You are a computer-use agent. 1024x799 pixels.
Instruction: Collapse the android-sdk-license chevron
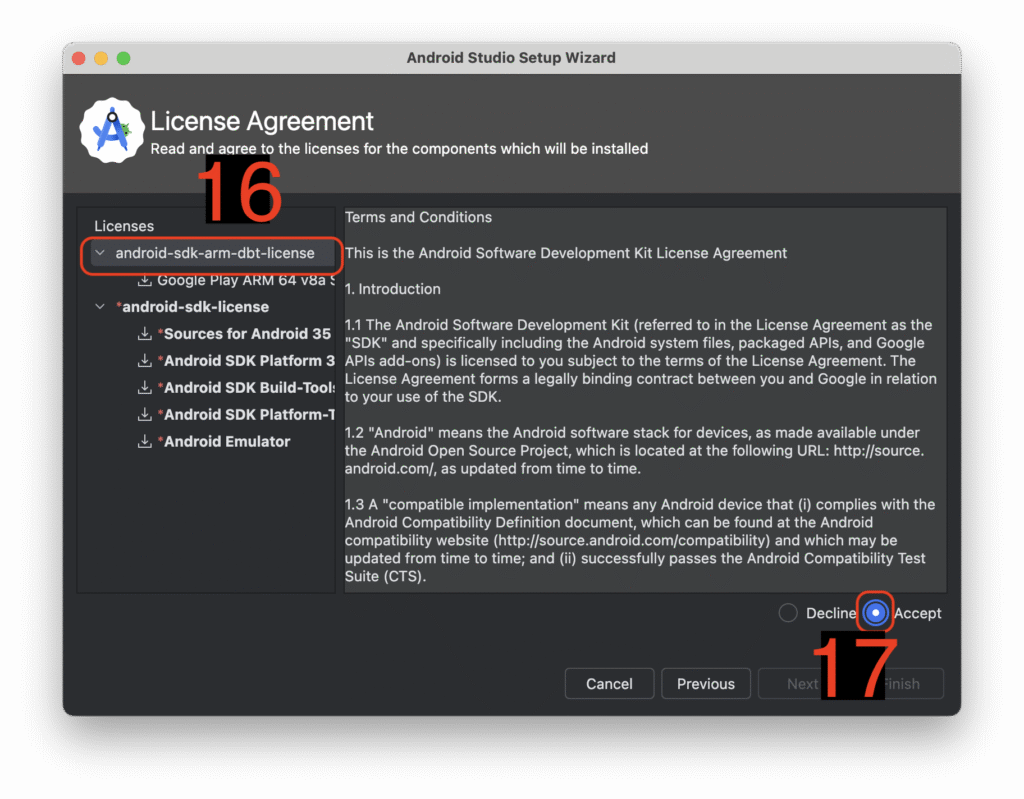point(100,306)
